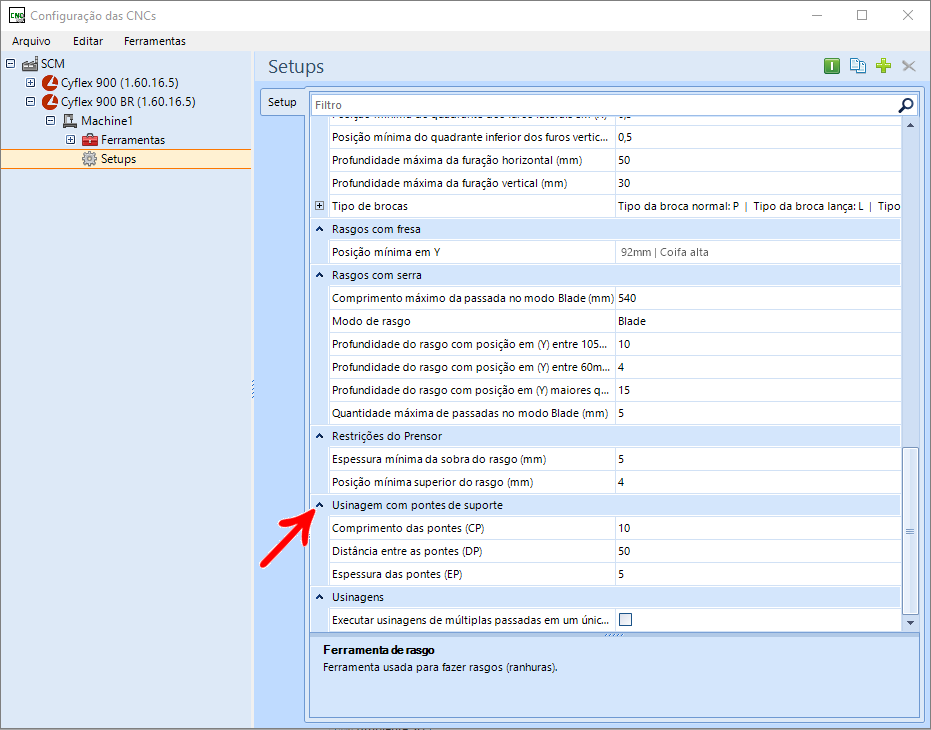Select the Setup tab
The width and height of the screenshot is (931, 730).
(282, 102)
